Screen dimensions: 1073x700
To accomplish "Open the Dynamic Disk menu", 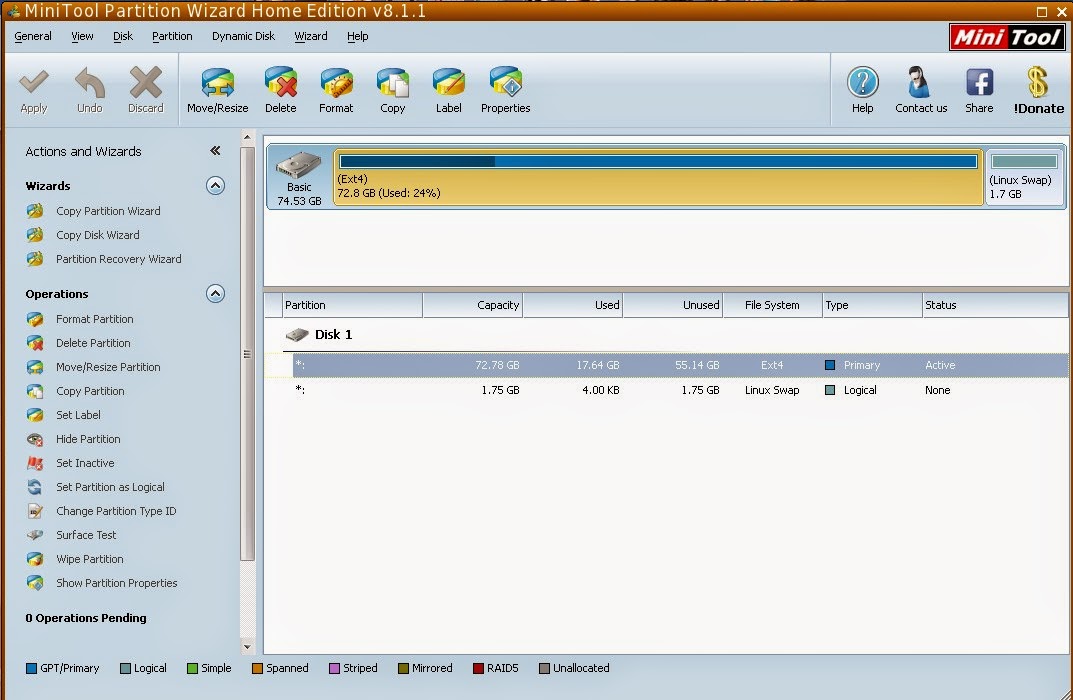I will coord(243,36).
